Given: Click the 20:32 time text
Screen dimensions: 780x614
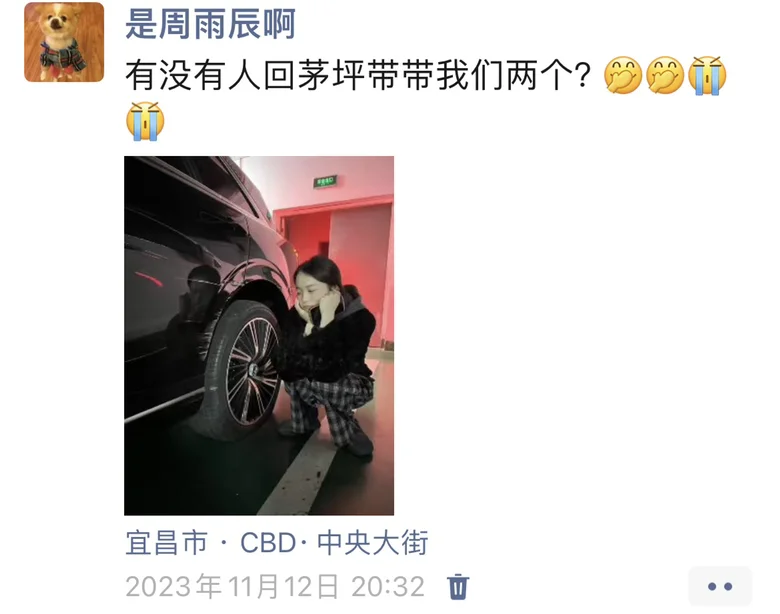Looking at the screenshot, I should point(388,586).
